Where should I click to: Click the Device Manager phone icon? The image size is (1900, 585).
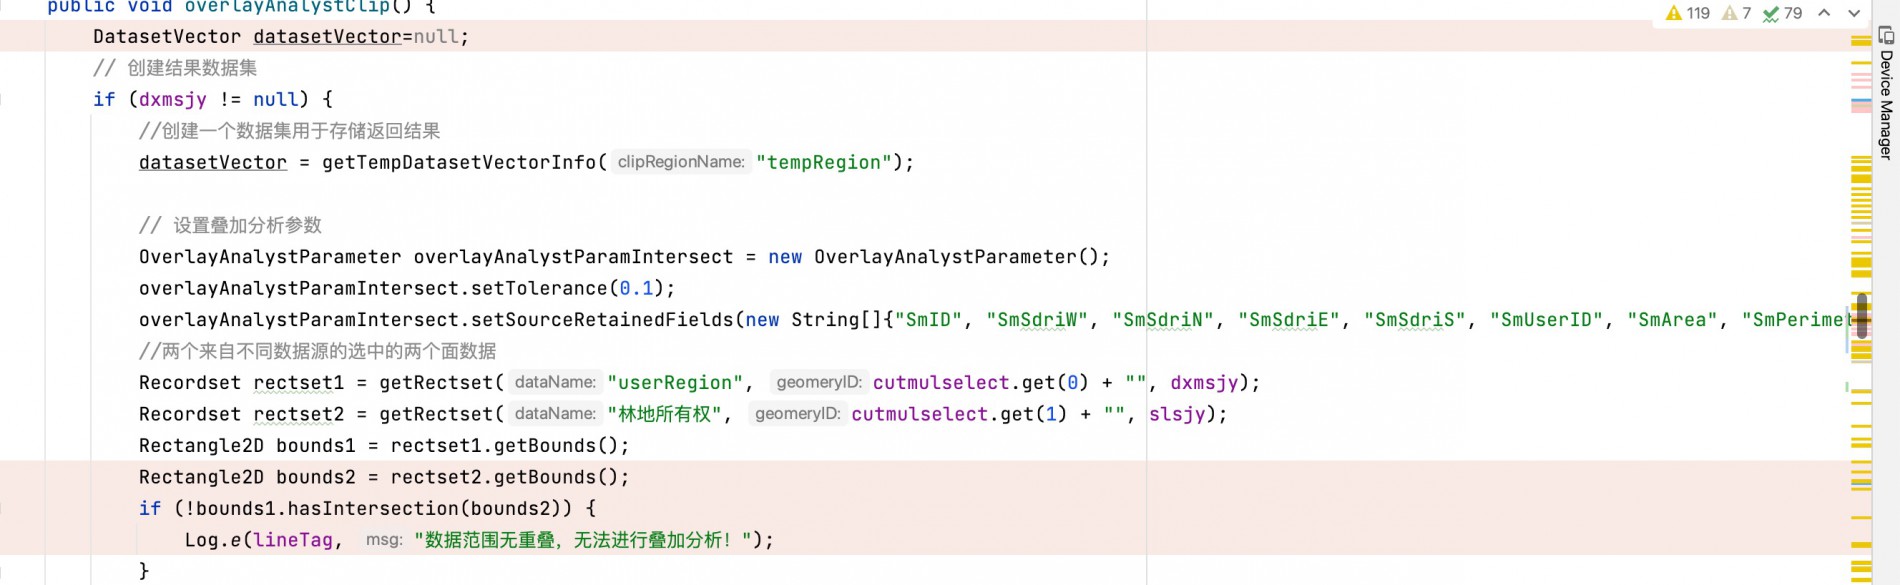1886,36
